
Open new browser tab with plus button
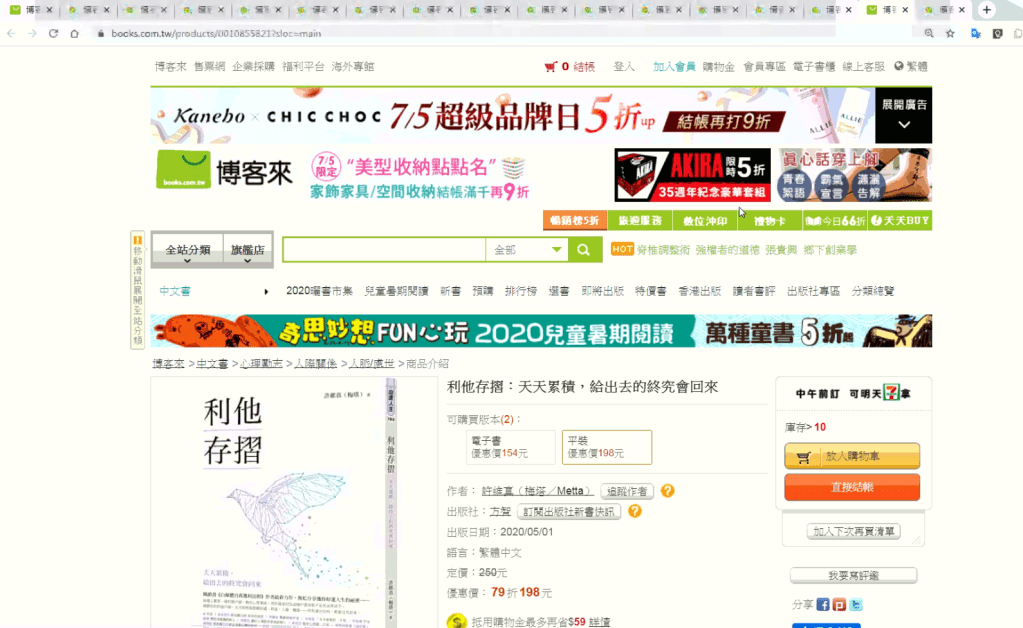click(x=986, y=10)
